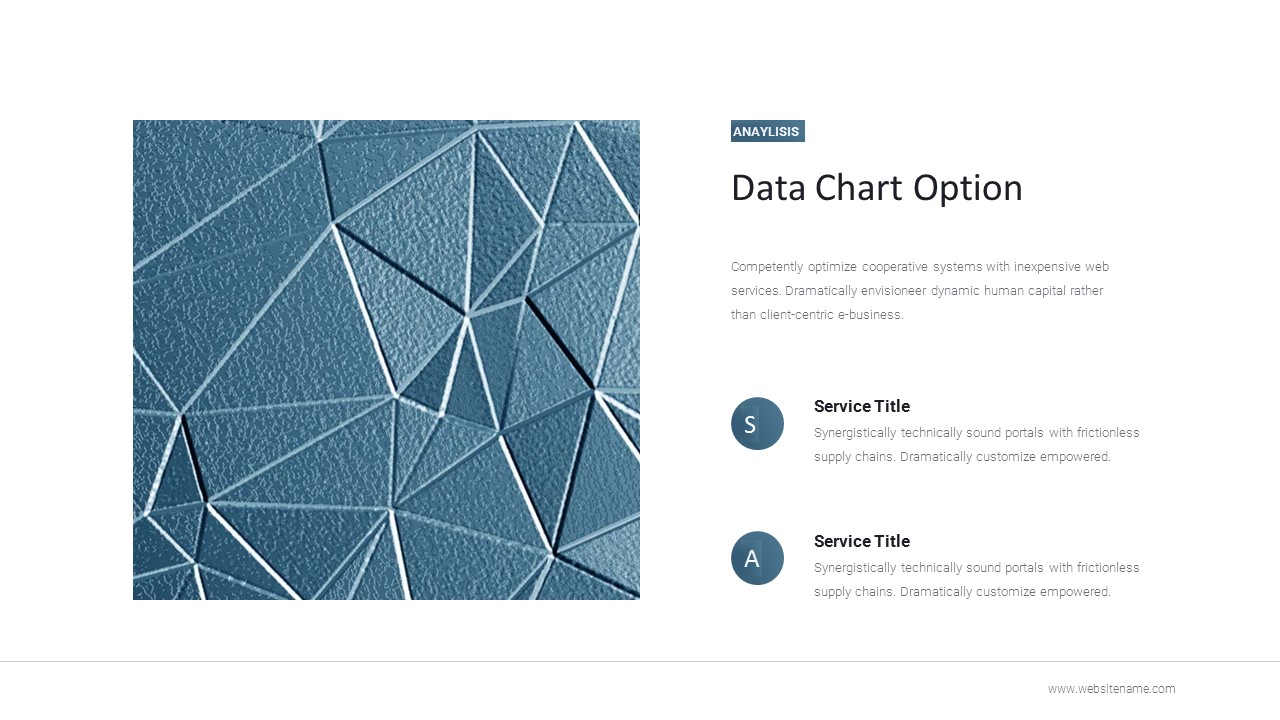Click the Data Chart Option heading
1280x720 pixels.
[876, 188]
